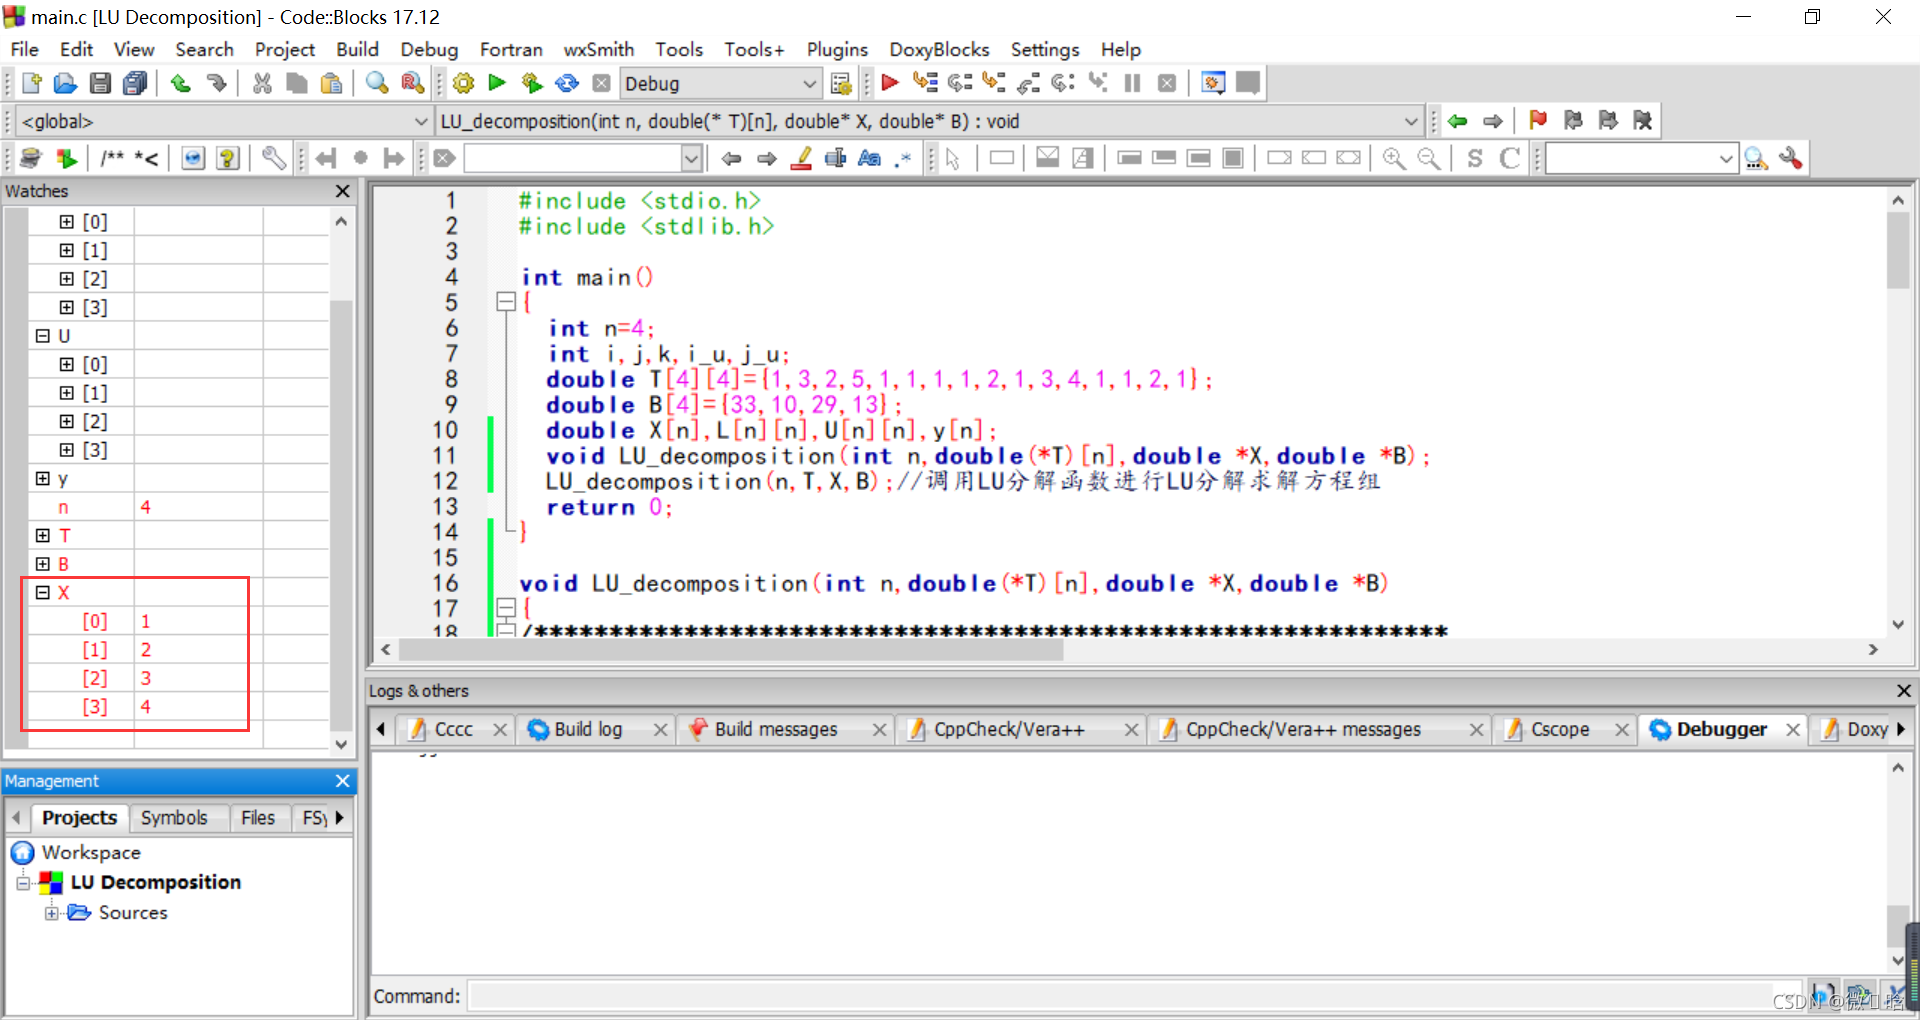
Task: Highlight text with marker pen icon
Action: point(802,158)
